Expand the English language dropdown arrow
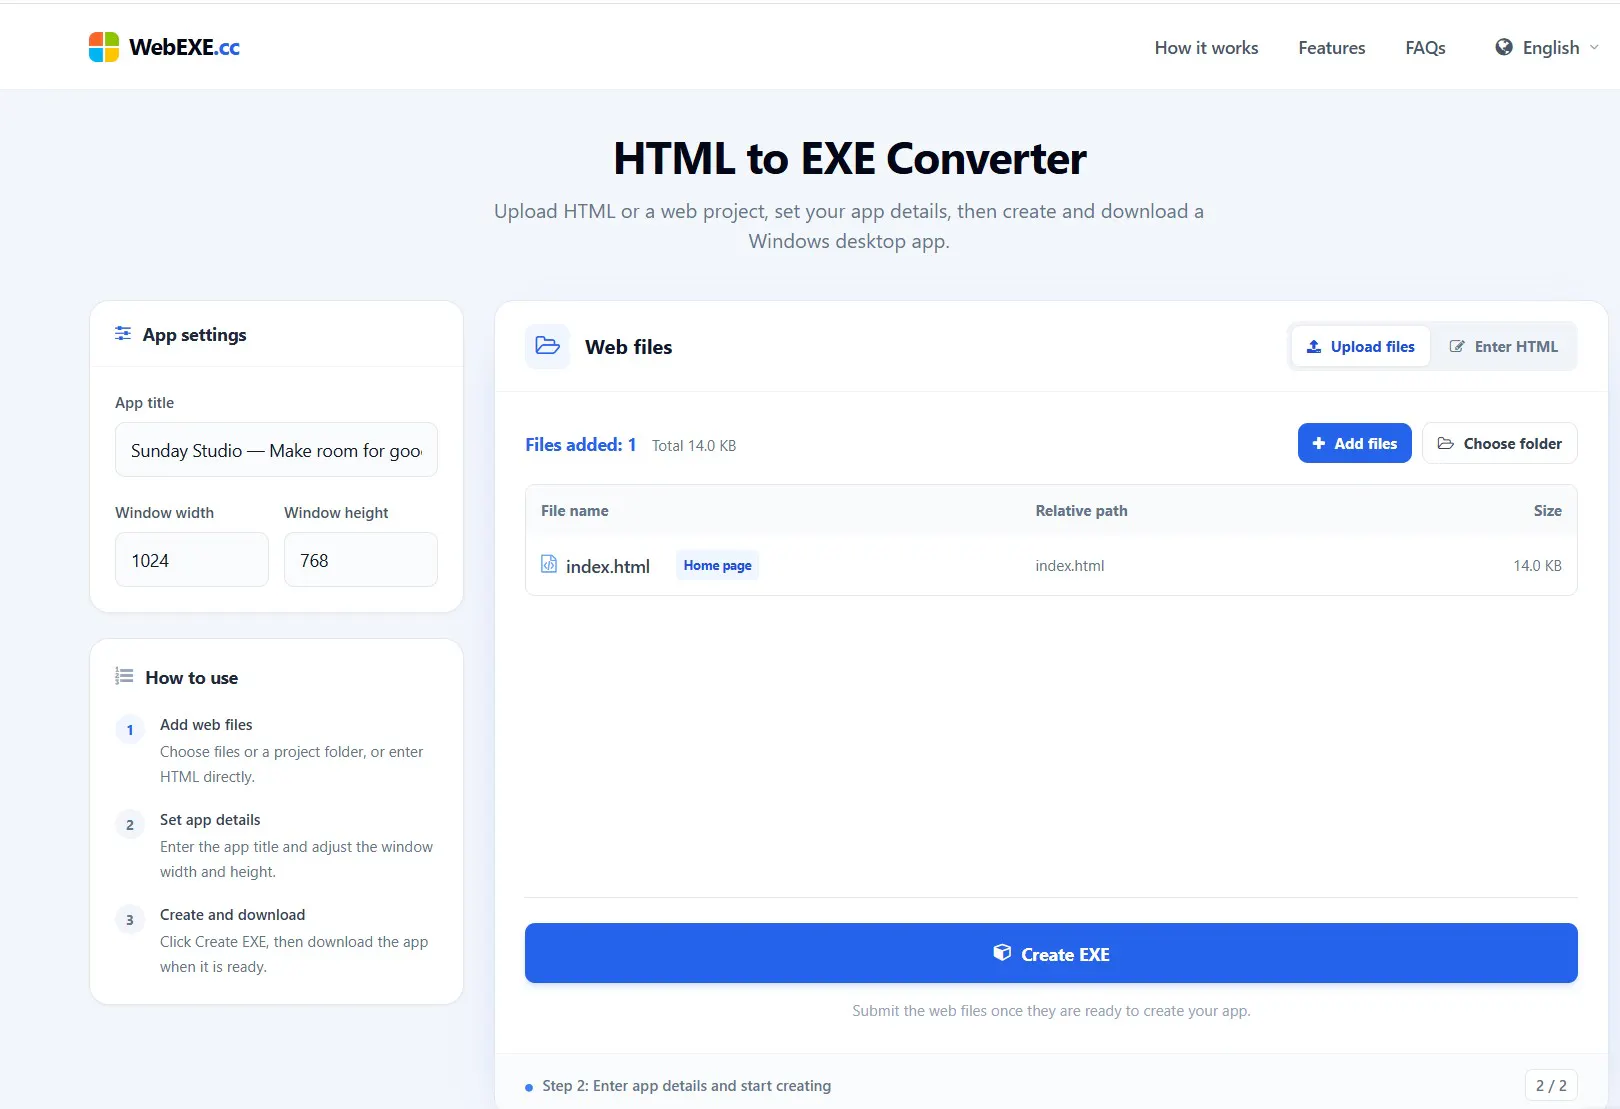This screenshot has width=1620, height=1109. (1594, 47)
